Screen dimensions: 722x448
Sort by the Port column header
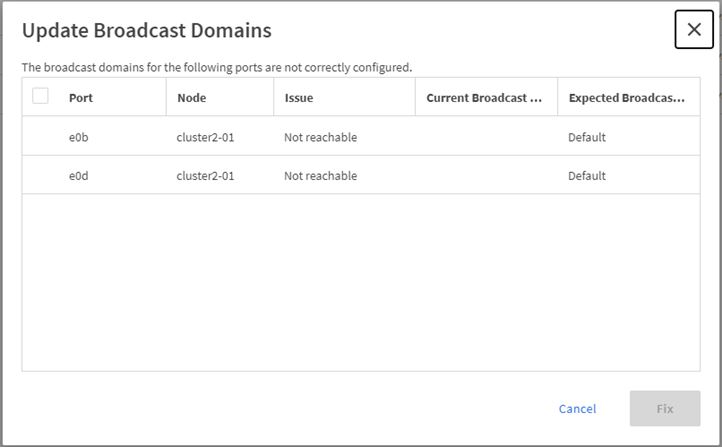(x=81, y=98)
